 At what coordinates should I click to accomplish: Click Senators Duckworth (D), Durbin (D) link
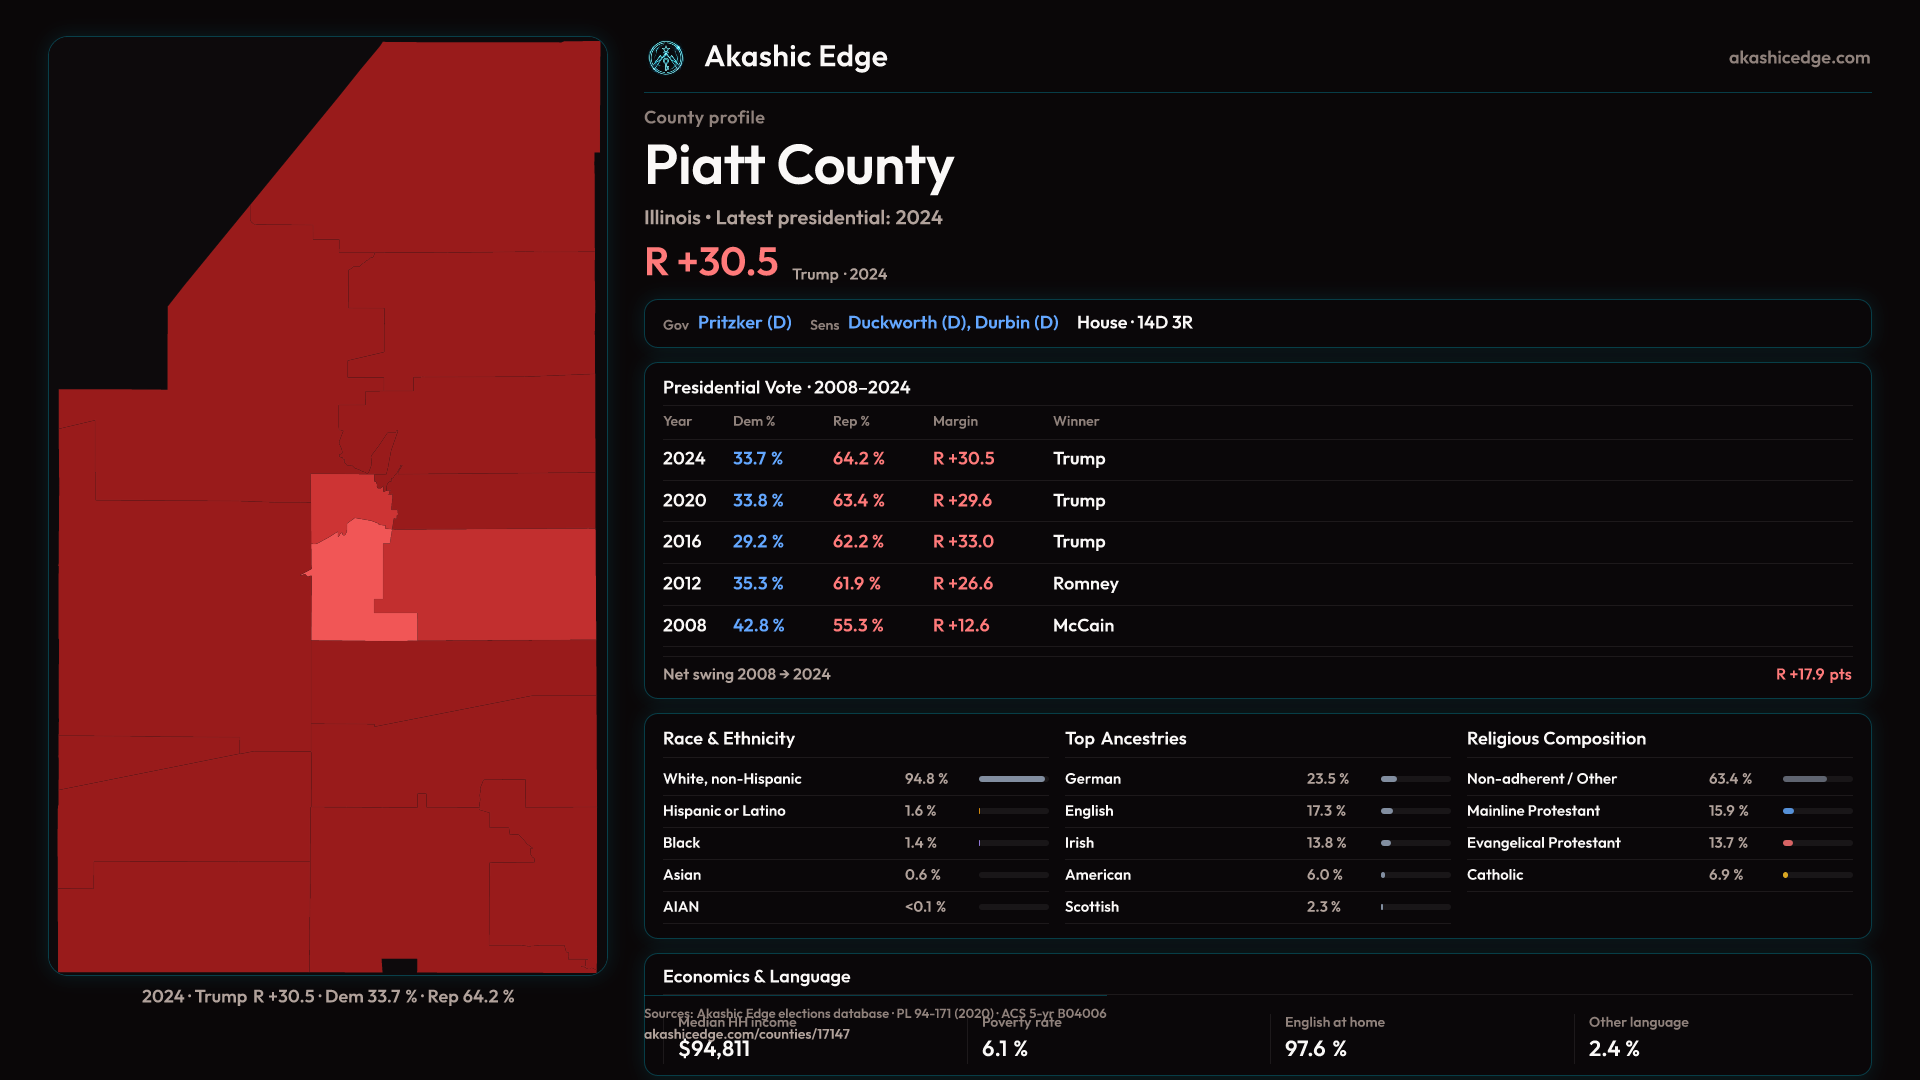[x=952, y=323]
